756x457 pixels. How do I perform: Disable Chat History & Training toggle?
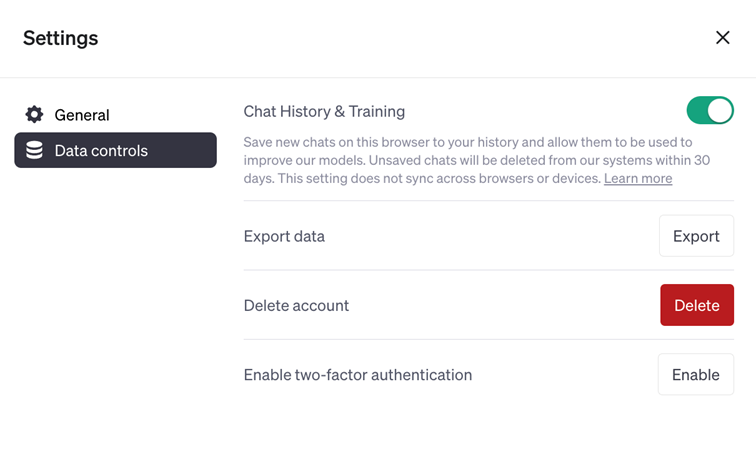click(x=710, y=110)
